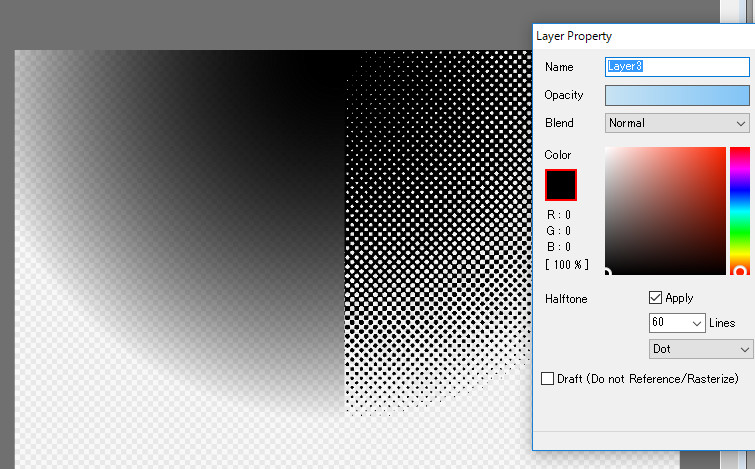This screenshot has height=469, width=755.
Task: Pick a shade in the saturation color square
Action: [665, 211]
